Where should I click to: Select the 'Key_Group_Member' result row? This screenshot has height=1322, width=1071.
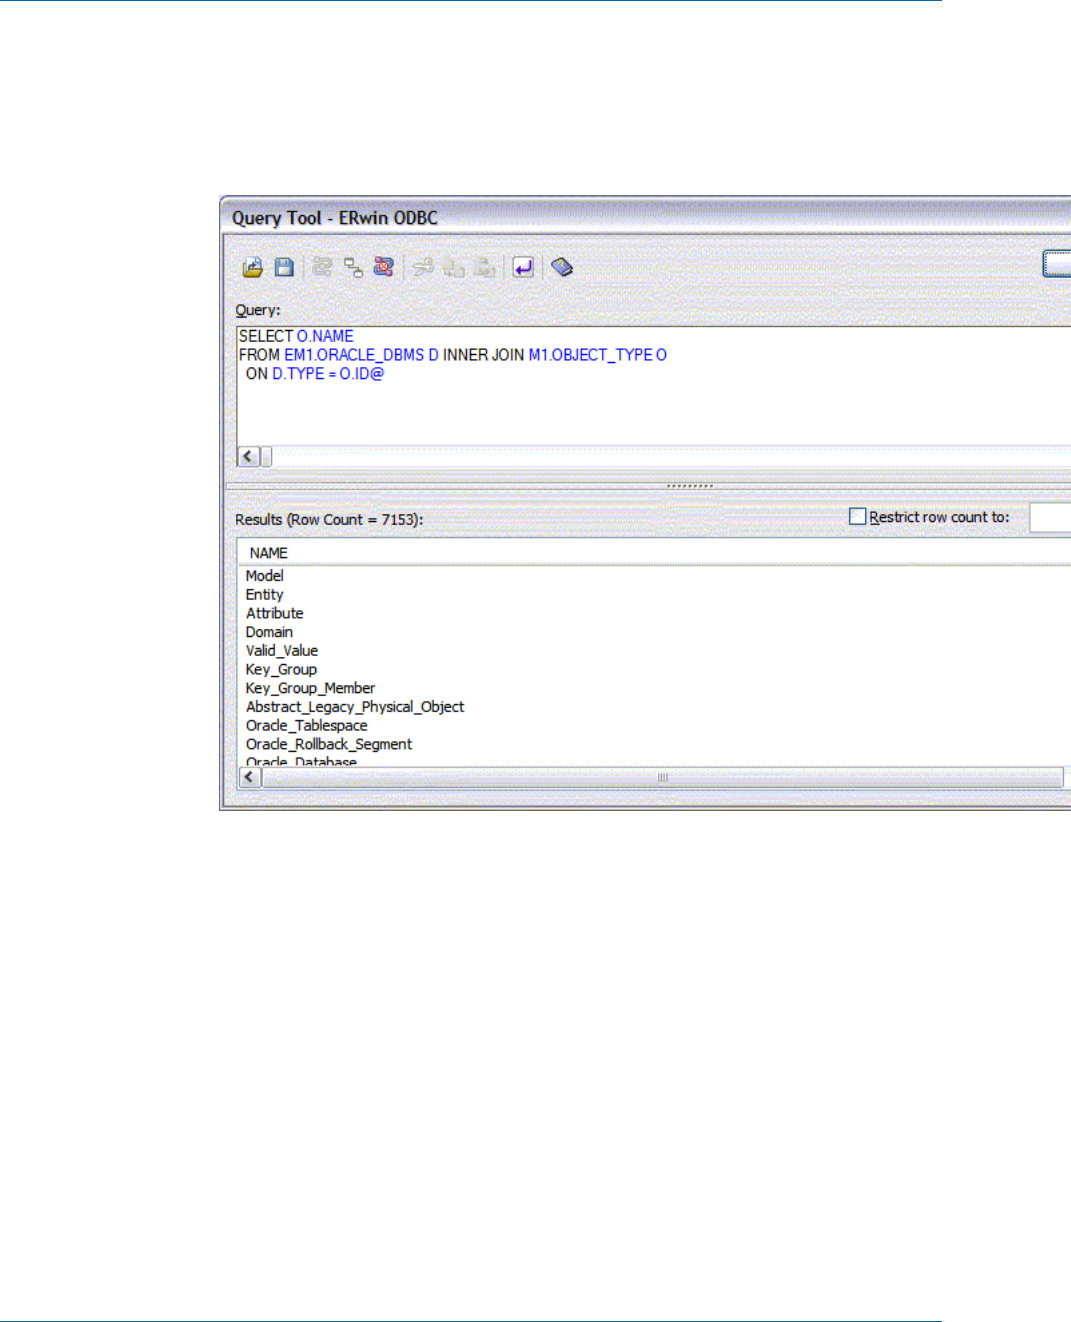pos(310,689)
